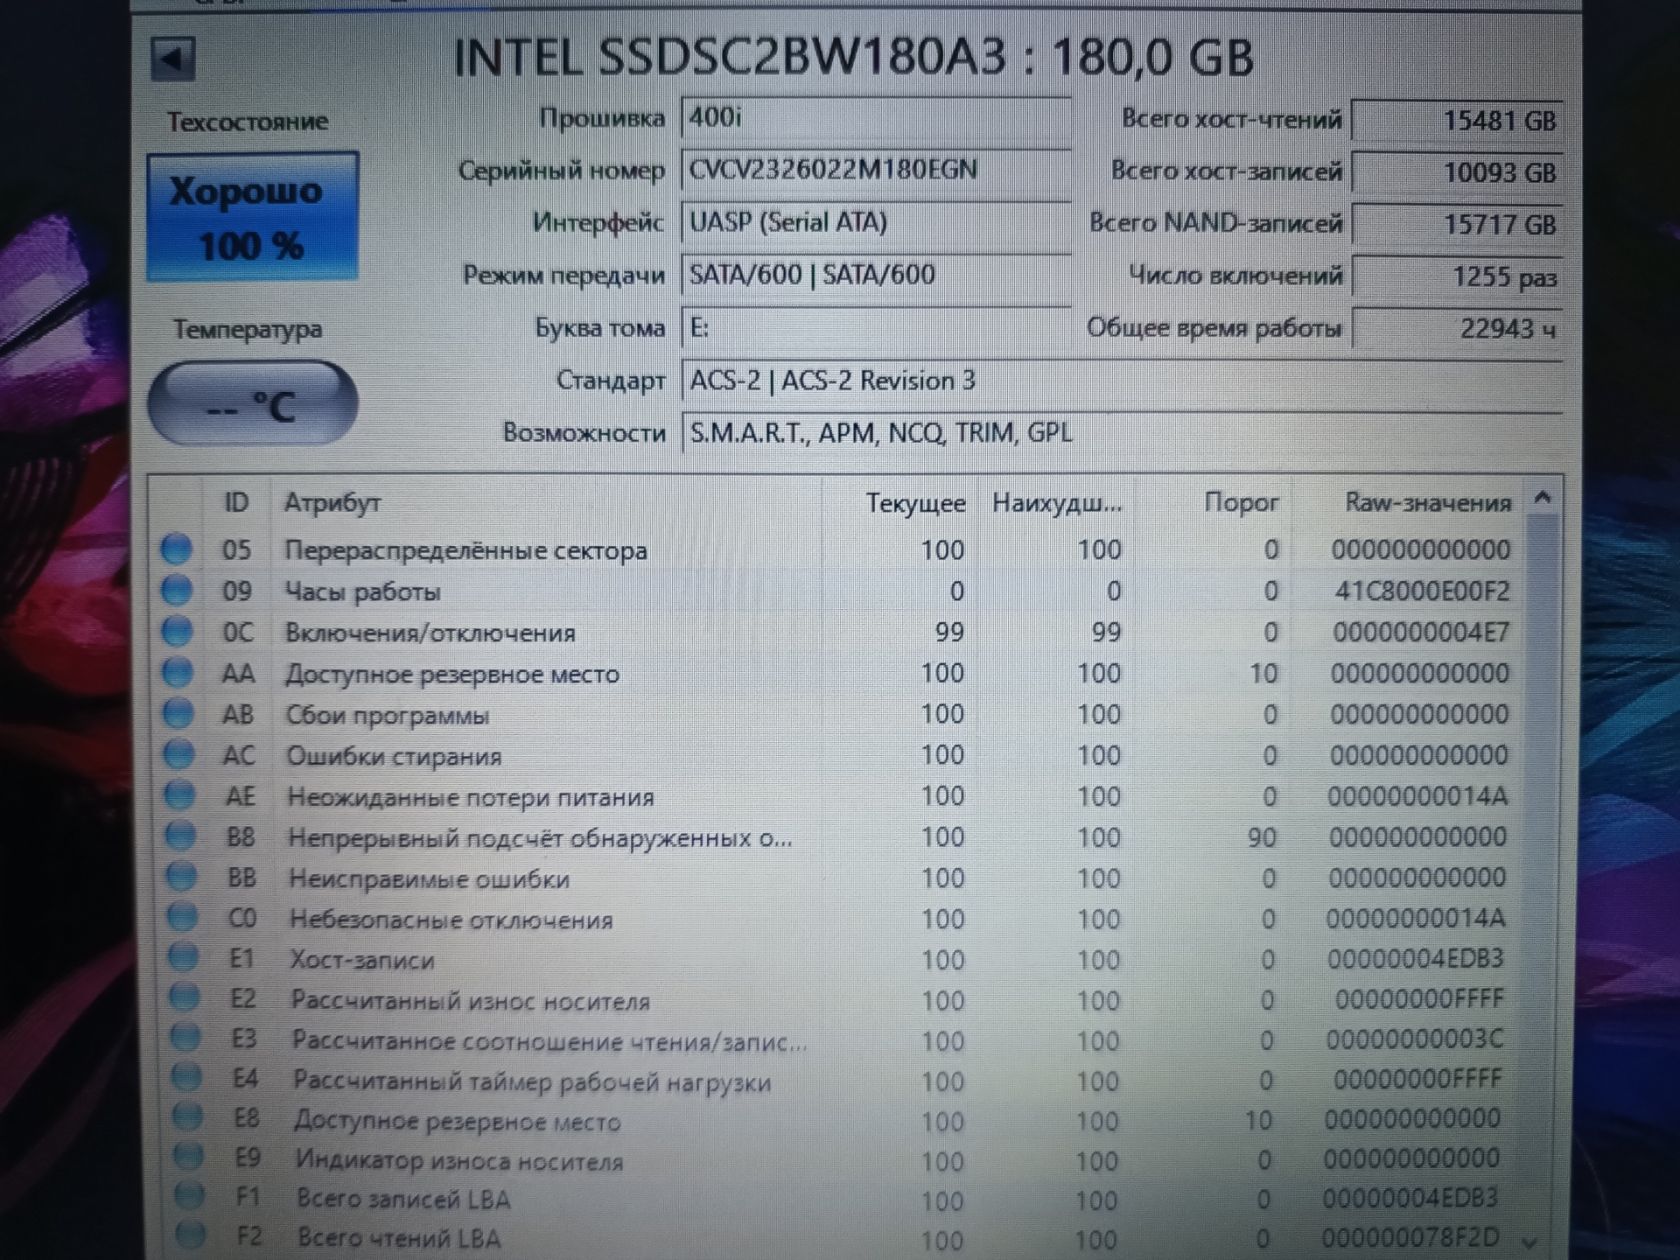The image size is (1680, 1260).
Task: Click the scroll up arrow of attribute list
Action: click(1543, 497)
